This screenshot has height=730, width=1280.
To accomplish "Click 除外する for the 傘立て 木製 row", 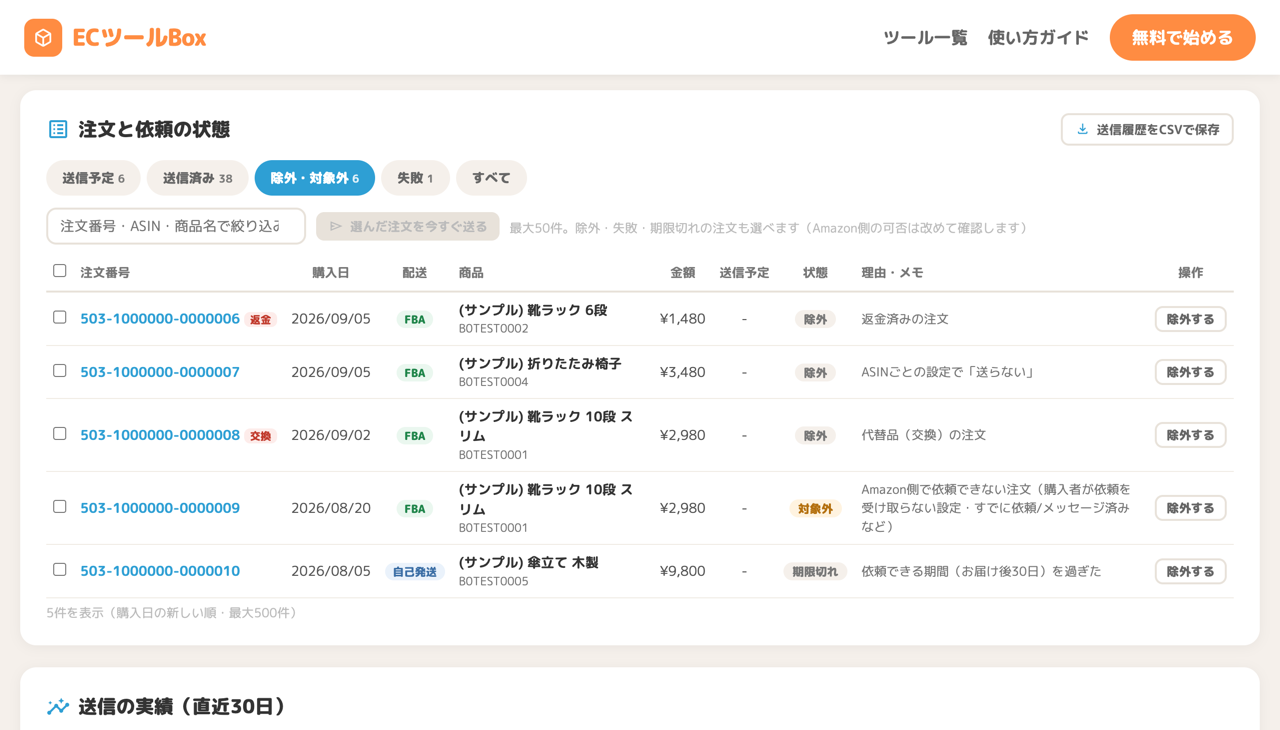I will (x=1190, y=571).
